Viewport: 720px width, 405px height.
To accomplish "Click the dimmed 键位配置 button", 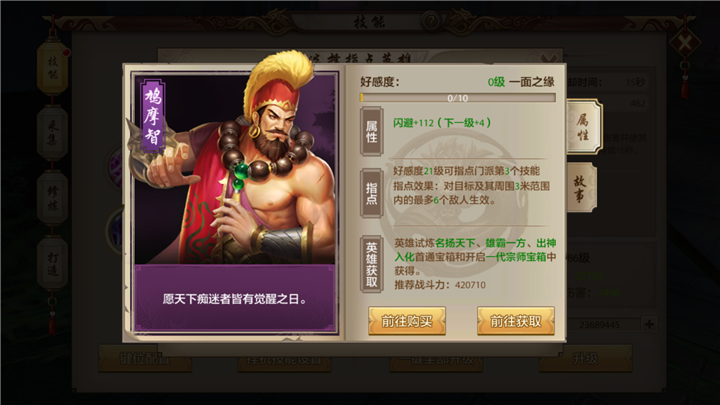I will (x=145, y=358).
